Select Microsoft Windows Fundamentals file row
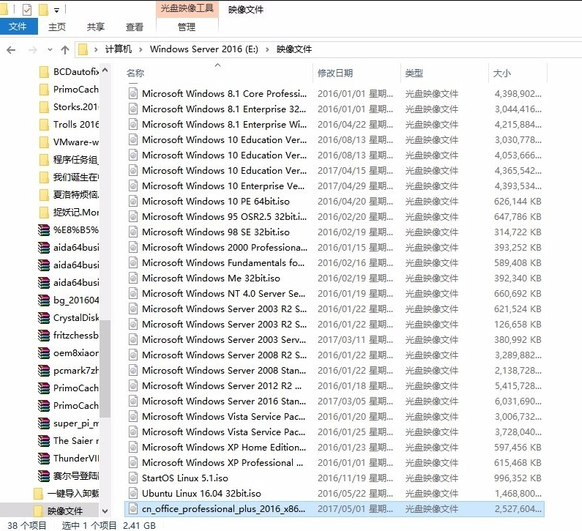This screenshot has width=582, height=531. pyautogui.click(x=334, y=263)
